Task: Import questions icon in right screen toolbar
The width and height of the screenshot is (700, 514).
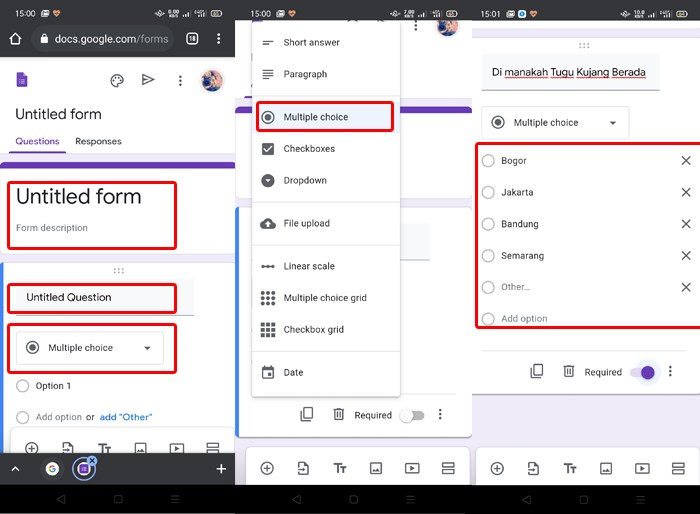Action: click(x=533, y=468)
